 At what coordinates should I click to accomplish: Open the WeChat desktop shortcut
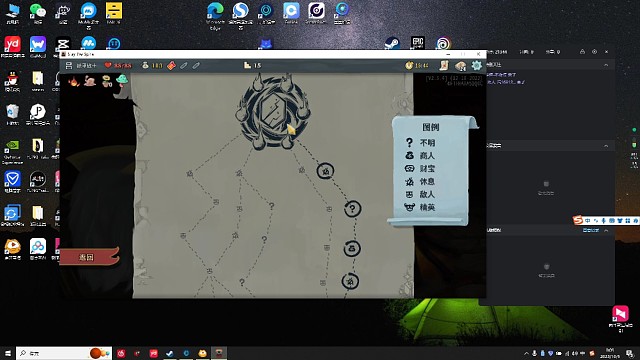(38, 13)
